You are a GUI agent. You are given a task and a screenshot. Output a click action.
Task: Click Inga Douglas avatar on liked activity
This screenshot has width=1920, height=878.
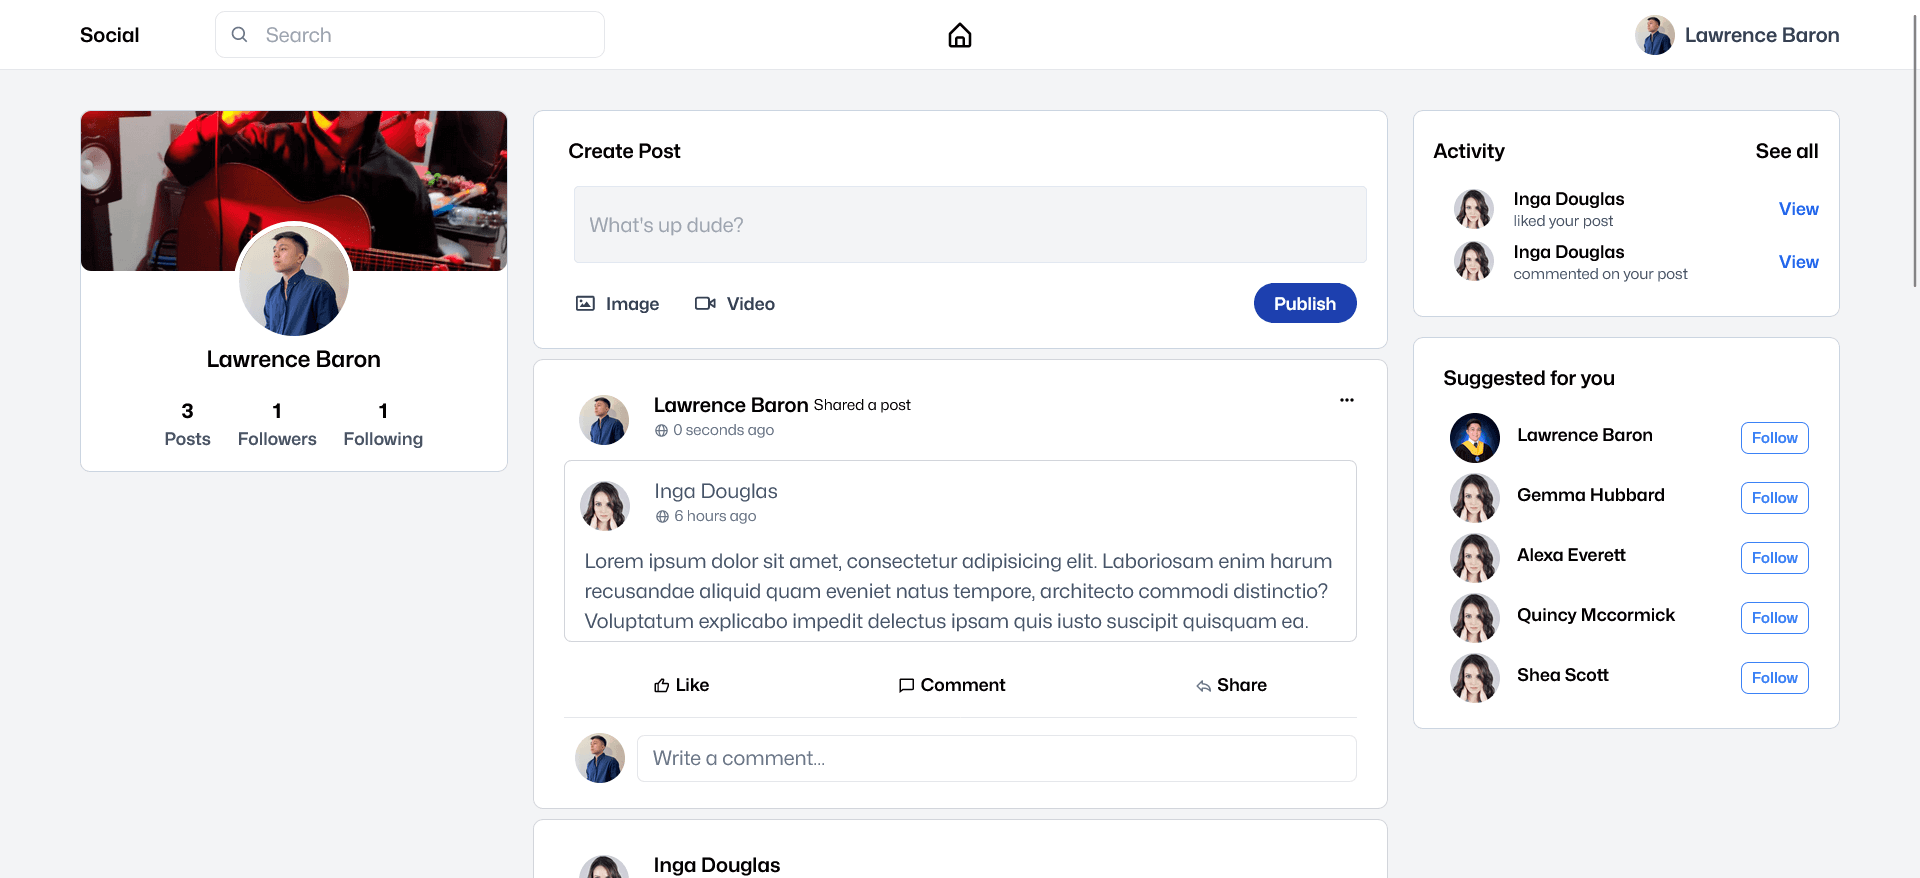1474,209
